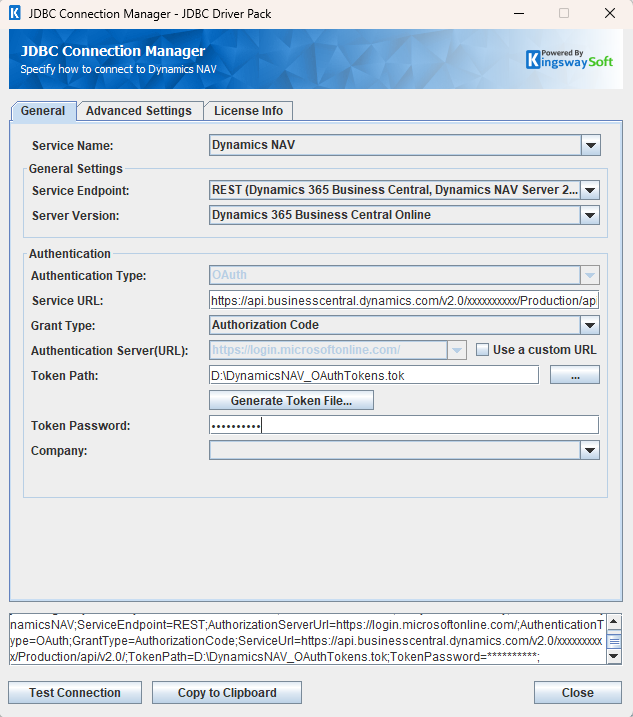Click the connection string scroll down arrow

(614, 657)
